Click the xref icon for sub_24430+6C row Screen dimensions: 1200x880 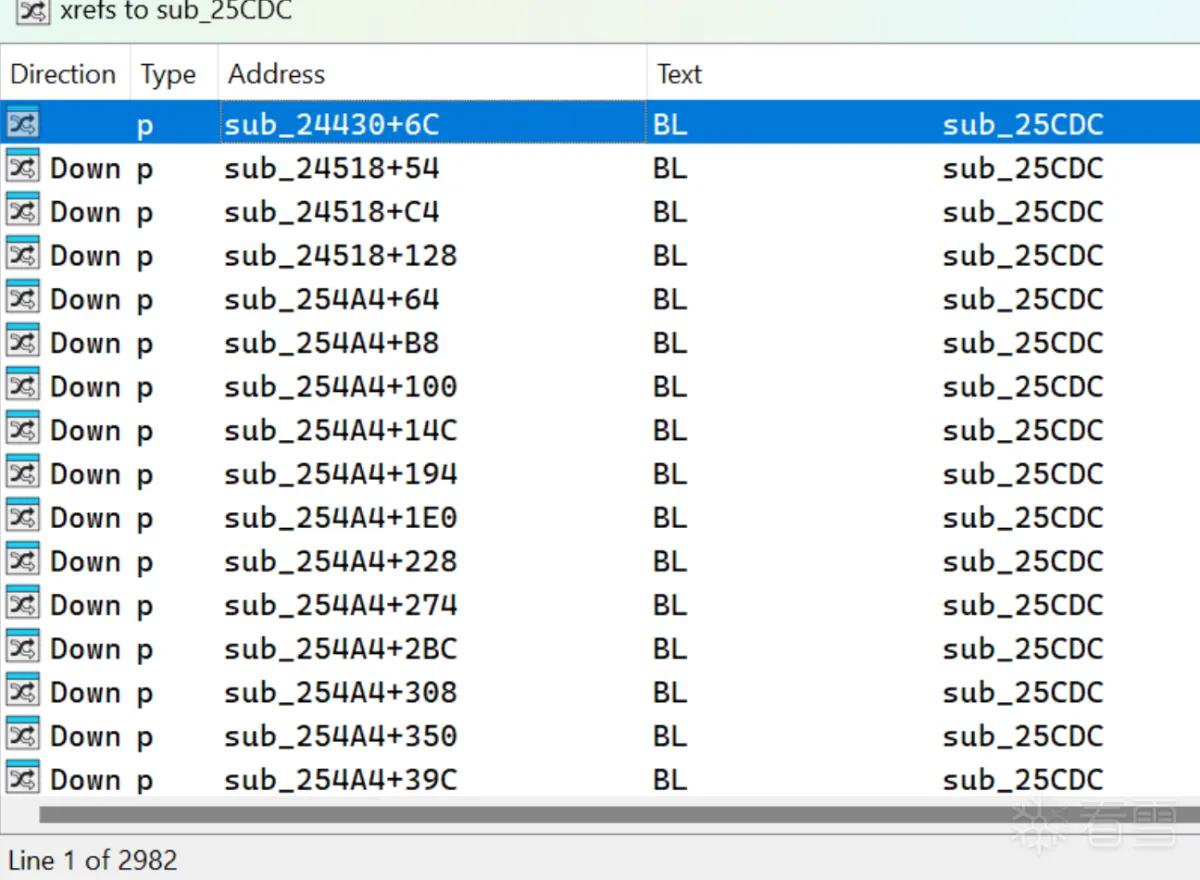(x=23, y=123)
